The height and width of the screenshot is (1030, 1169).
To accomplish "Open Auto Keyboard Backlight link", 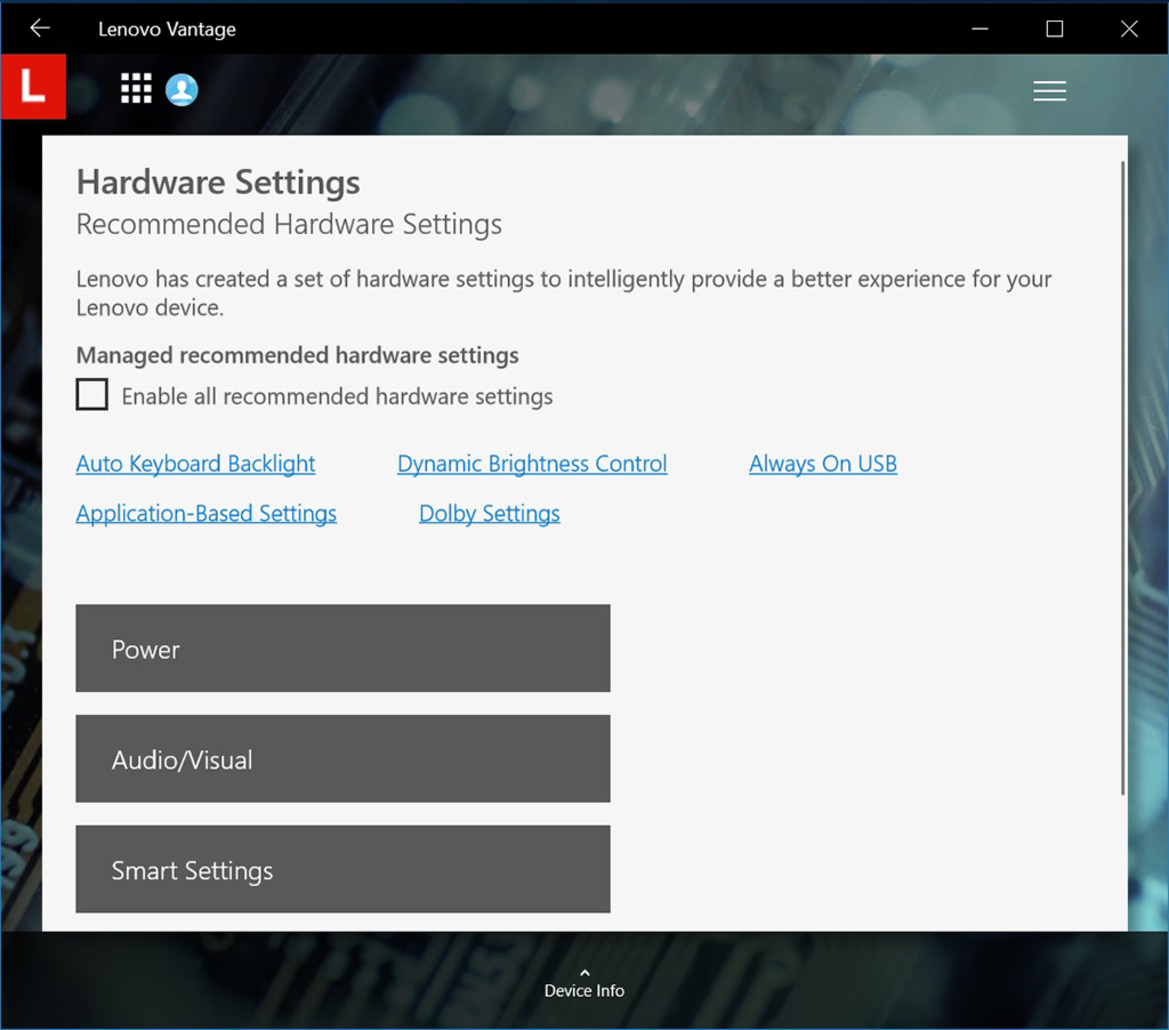I will pyautogui.click(x=195, y=464).
